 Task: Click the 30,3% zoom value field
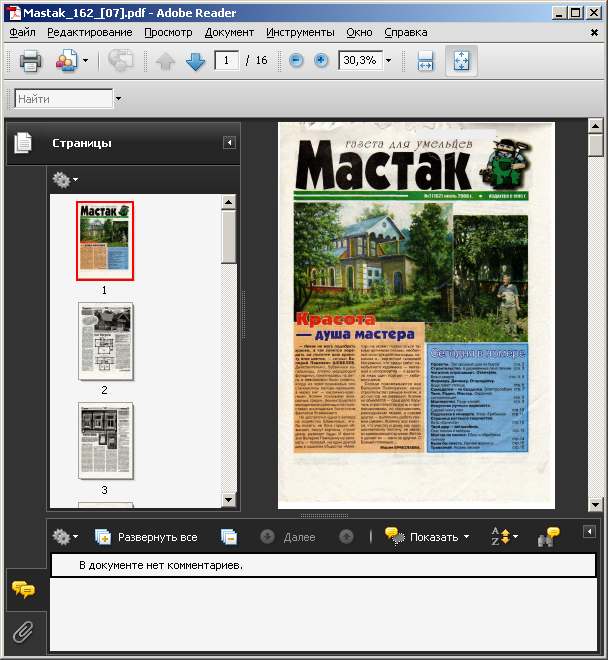tap(360, 61)
